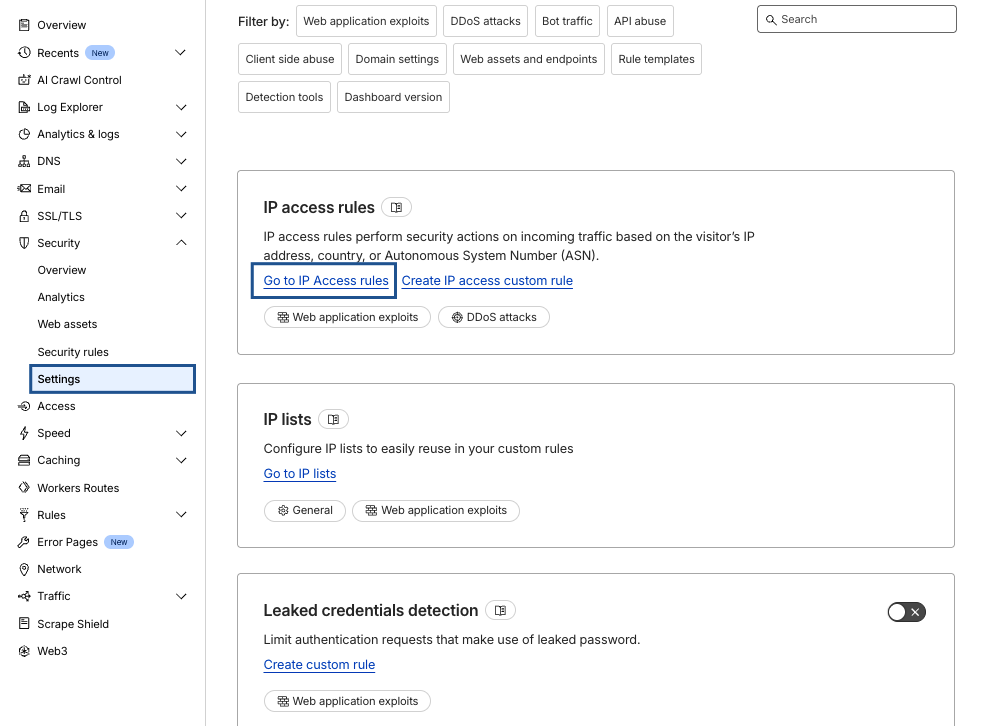Image resolution: width=987 pixels, height=726 pixels.
Task: Click the Rules funnel icon
Action: 24,515
